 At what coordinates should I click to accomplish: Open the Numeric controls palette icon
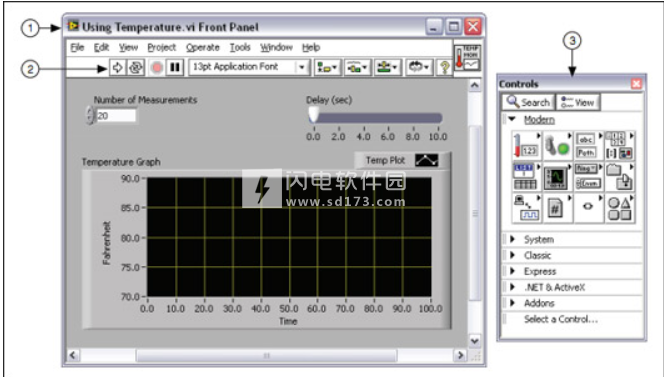[x=526, y=146]
